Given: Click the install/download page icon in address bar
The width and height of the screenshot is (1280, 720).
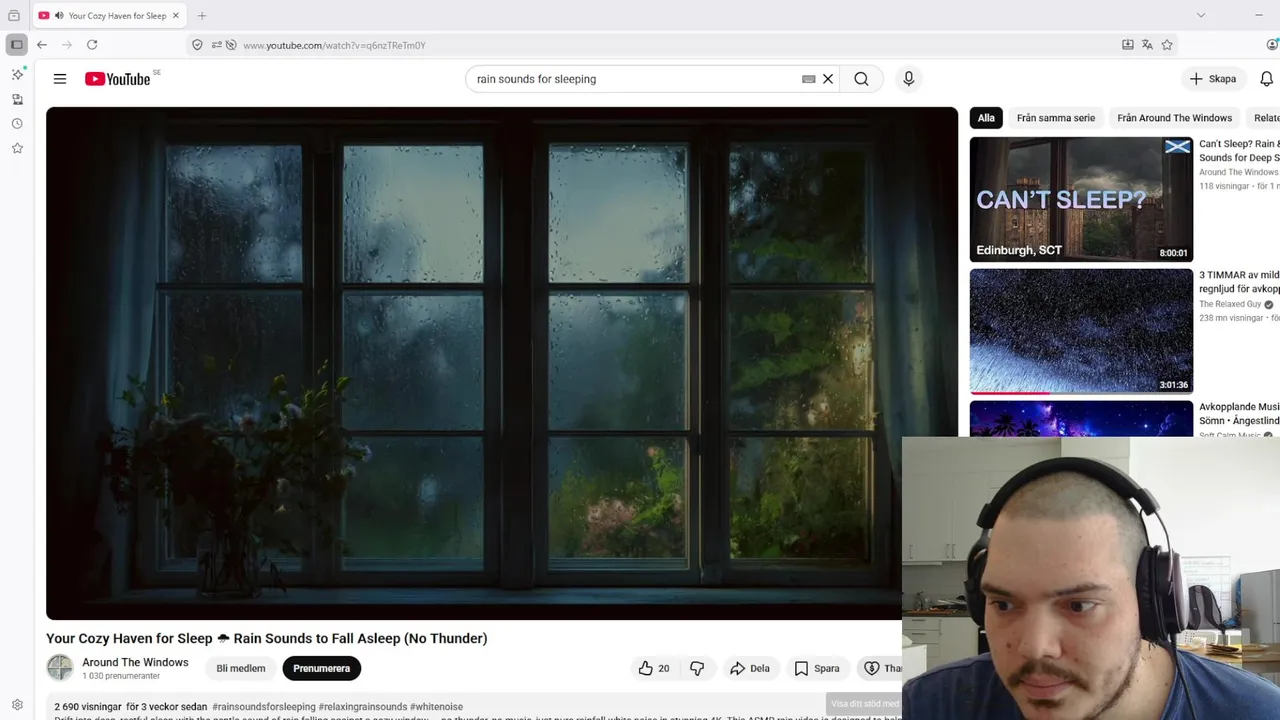Looking at the screenshot, I should coord(1128,45).
